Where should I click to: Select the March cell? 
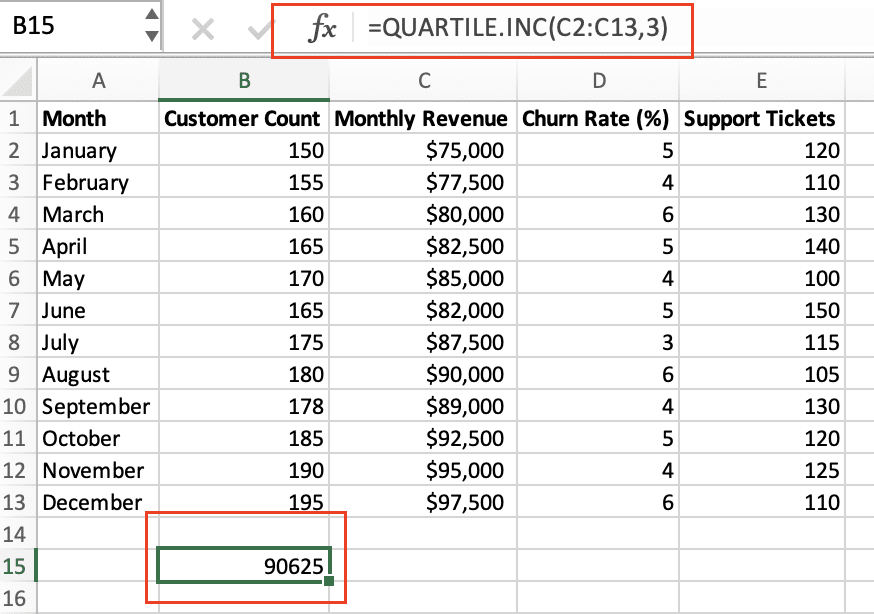pos(98,214)
